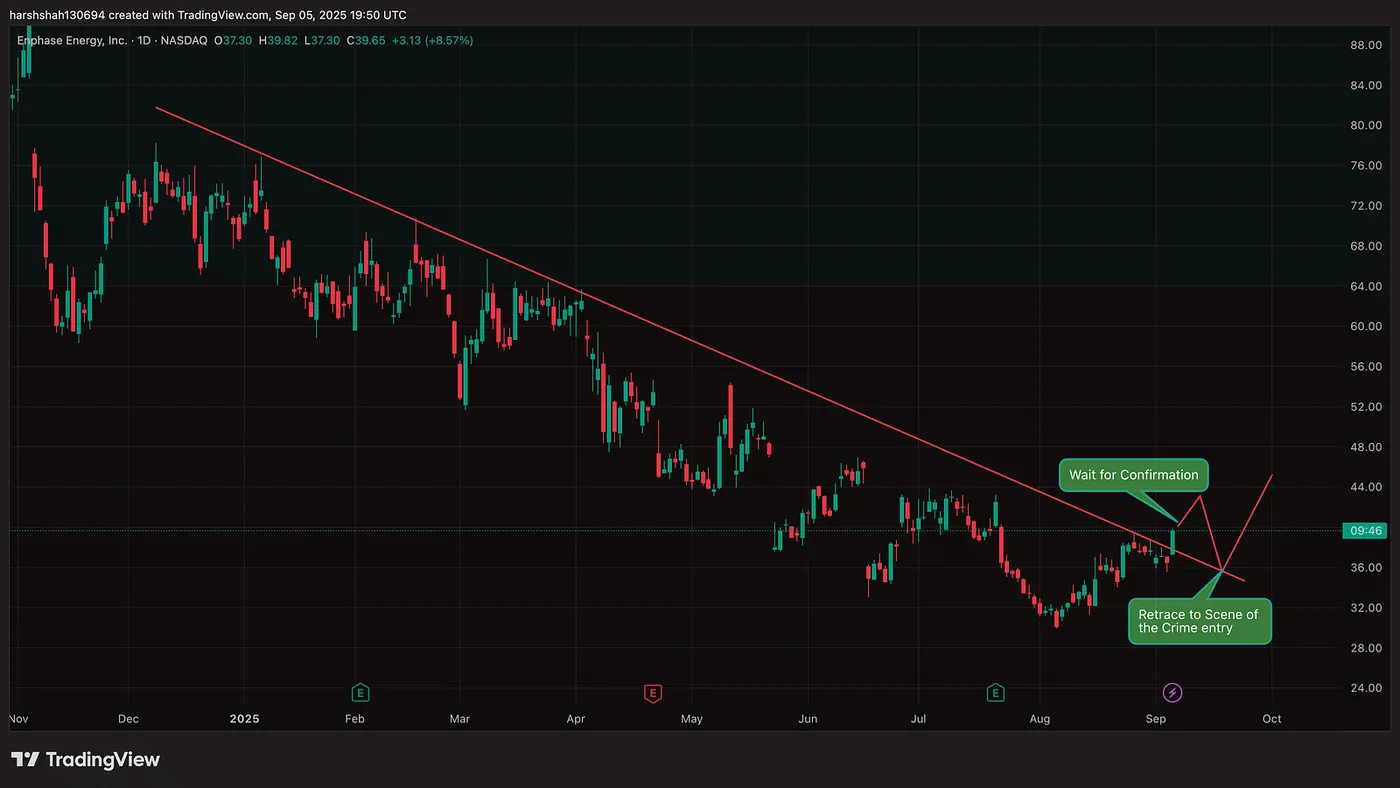Click the high value H39.82

coord(280,41)
